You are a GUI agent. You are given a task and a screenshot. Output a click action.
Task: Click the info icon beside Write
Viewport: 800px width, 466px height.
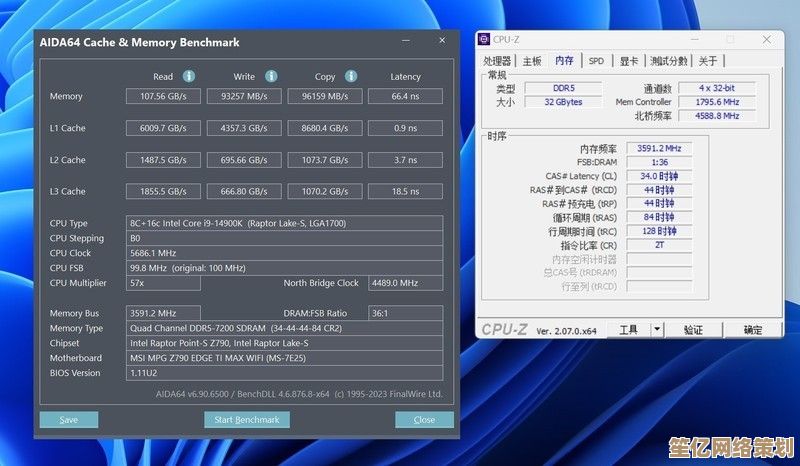271,76
